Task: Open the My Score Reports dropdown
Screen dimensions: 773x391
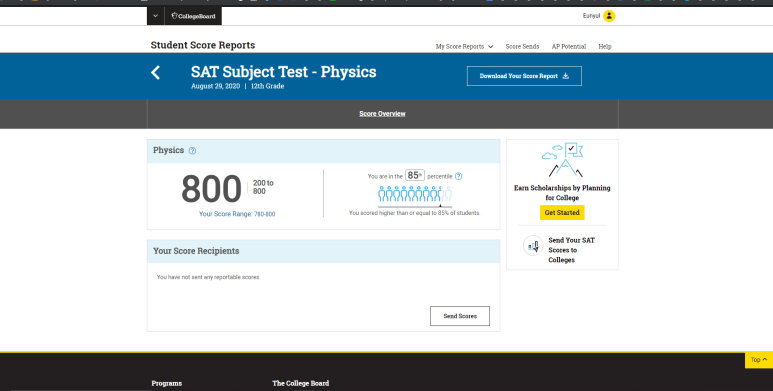Action: (x=464, y=46)
